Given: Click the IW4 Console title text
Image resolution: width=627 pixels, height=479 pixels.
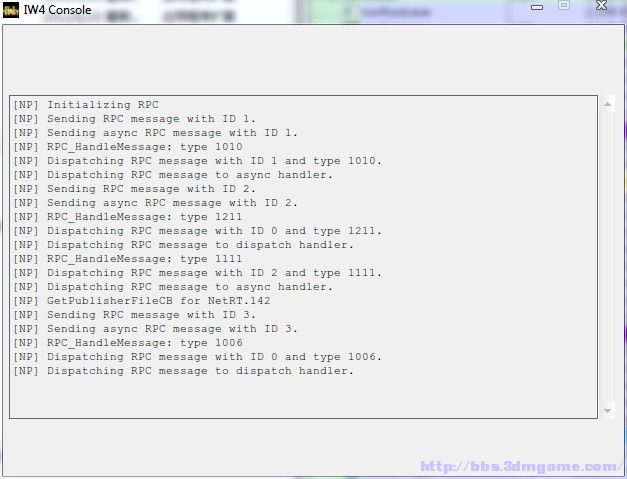Looking at the screenshot, I should tap(58, 10).
